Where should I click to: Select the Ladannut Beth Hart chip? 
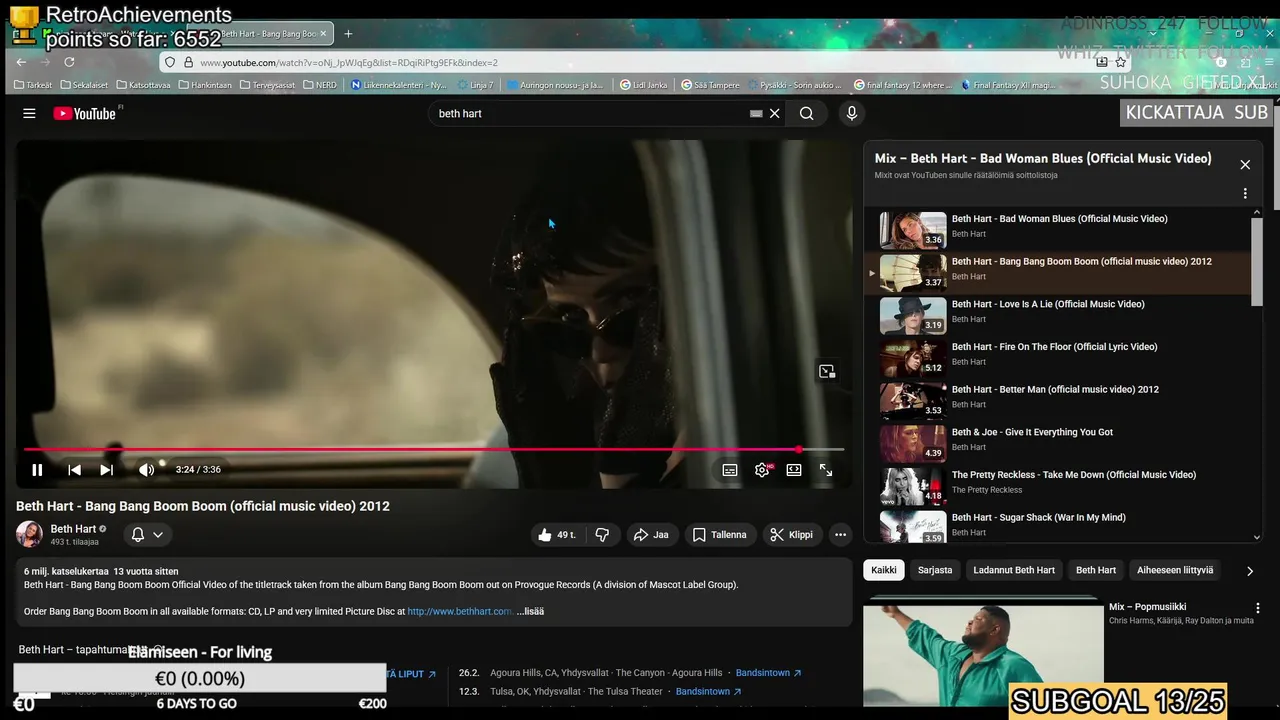(x=1014, y=570)
